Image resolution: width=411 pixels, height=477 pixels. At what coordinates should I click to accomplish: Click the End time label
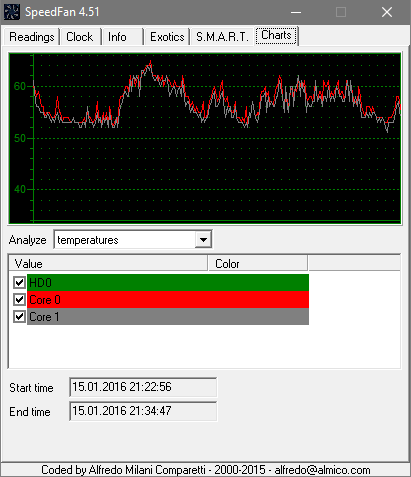coord(30,412)
